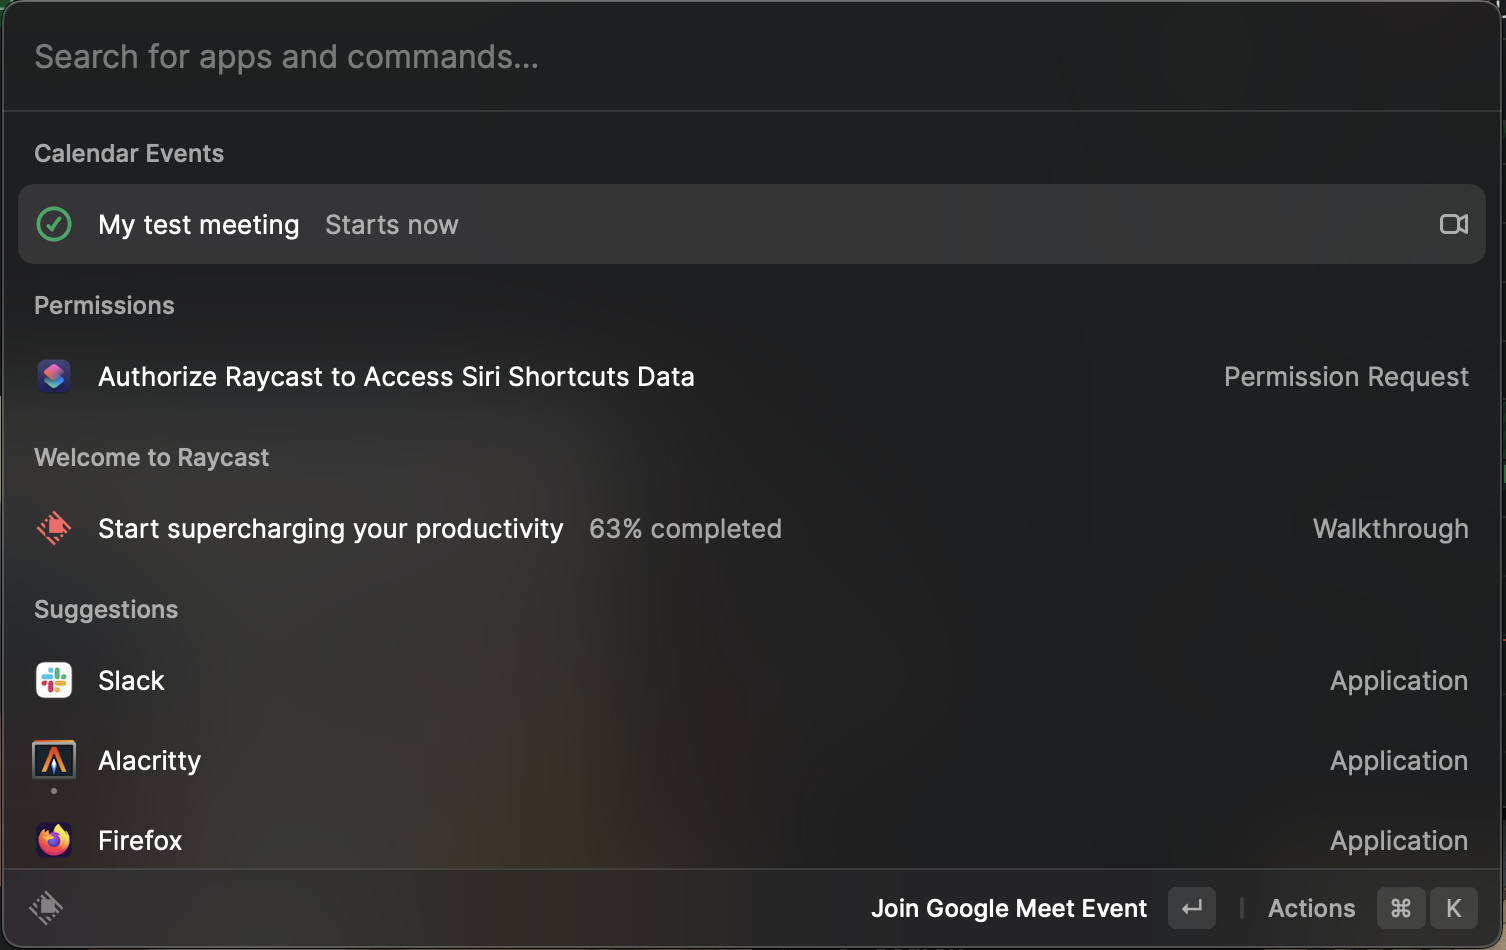Viewport: 1506px width, 950px height.
Task: Select Authorize Raycast to Access Siri Shortcuts Data
Action: click(x=752, y=376)
